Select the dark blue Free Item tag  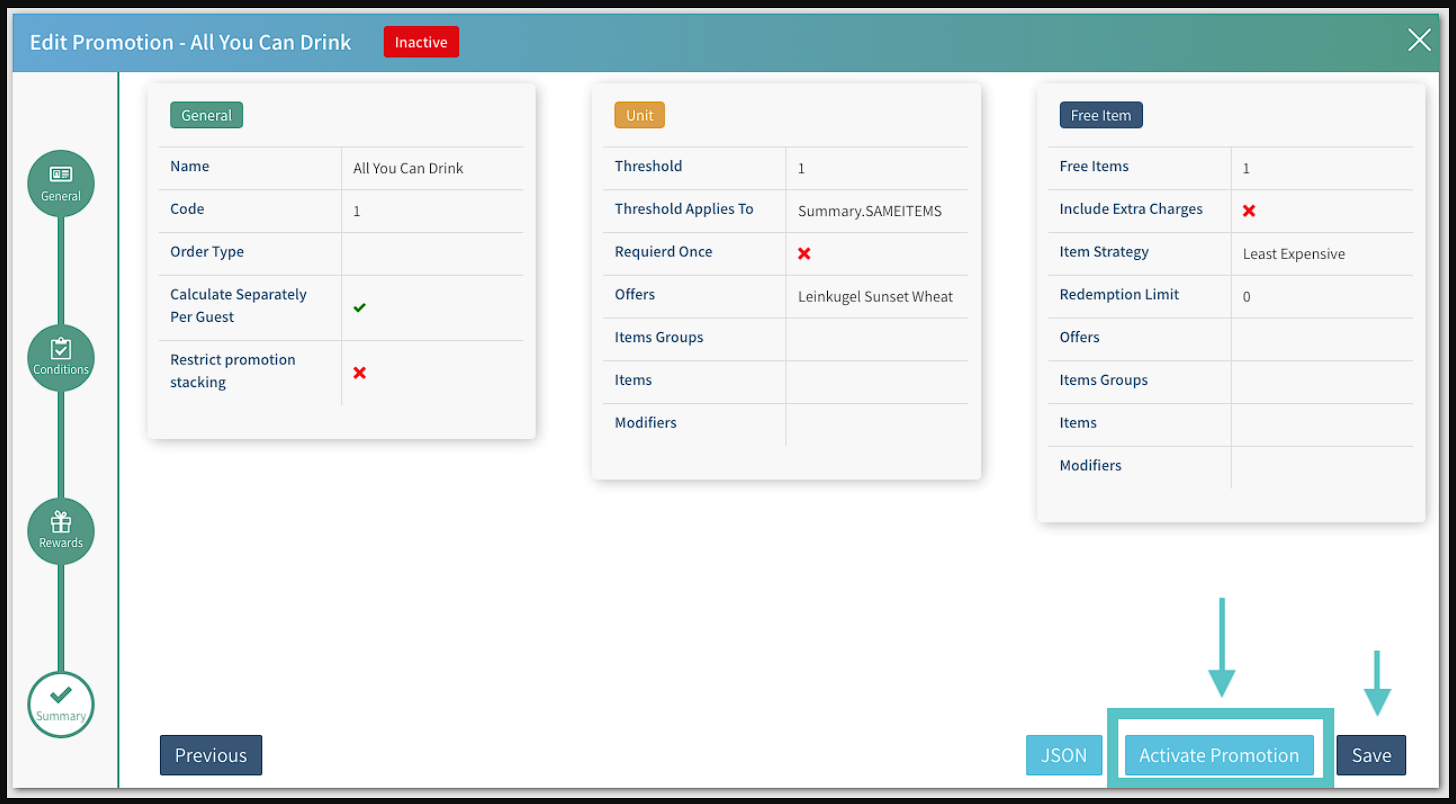[x=1100, y=115]
